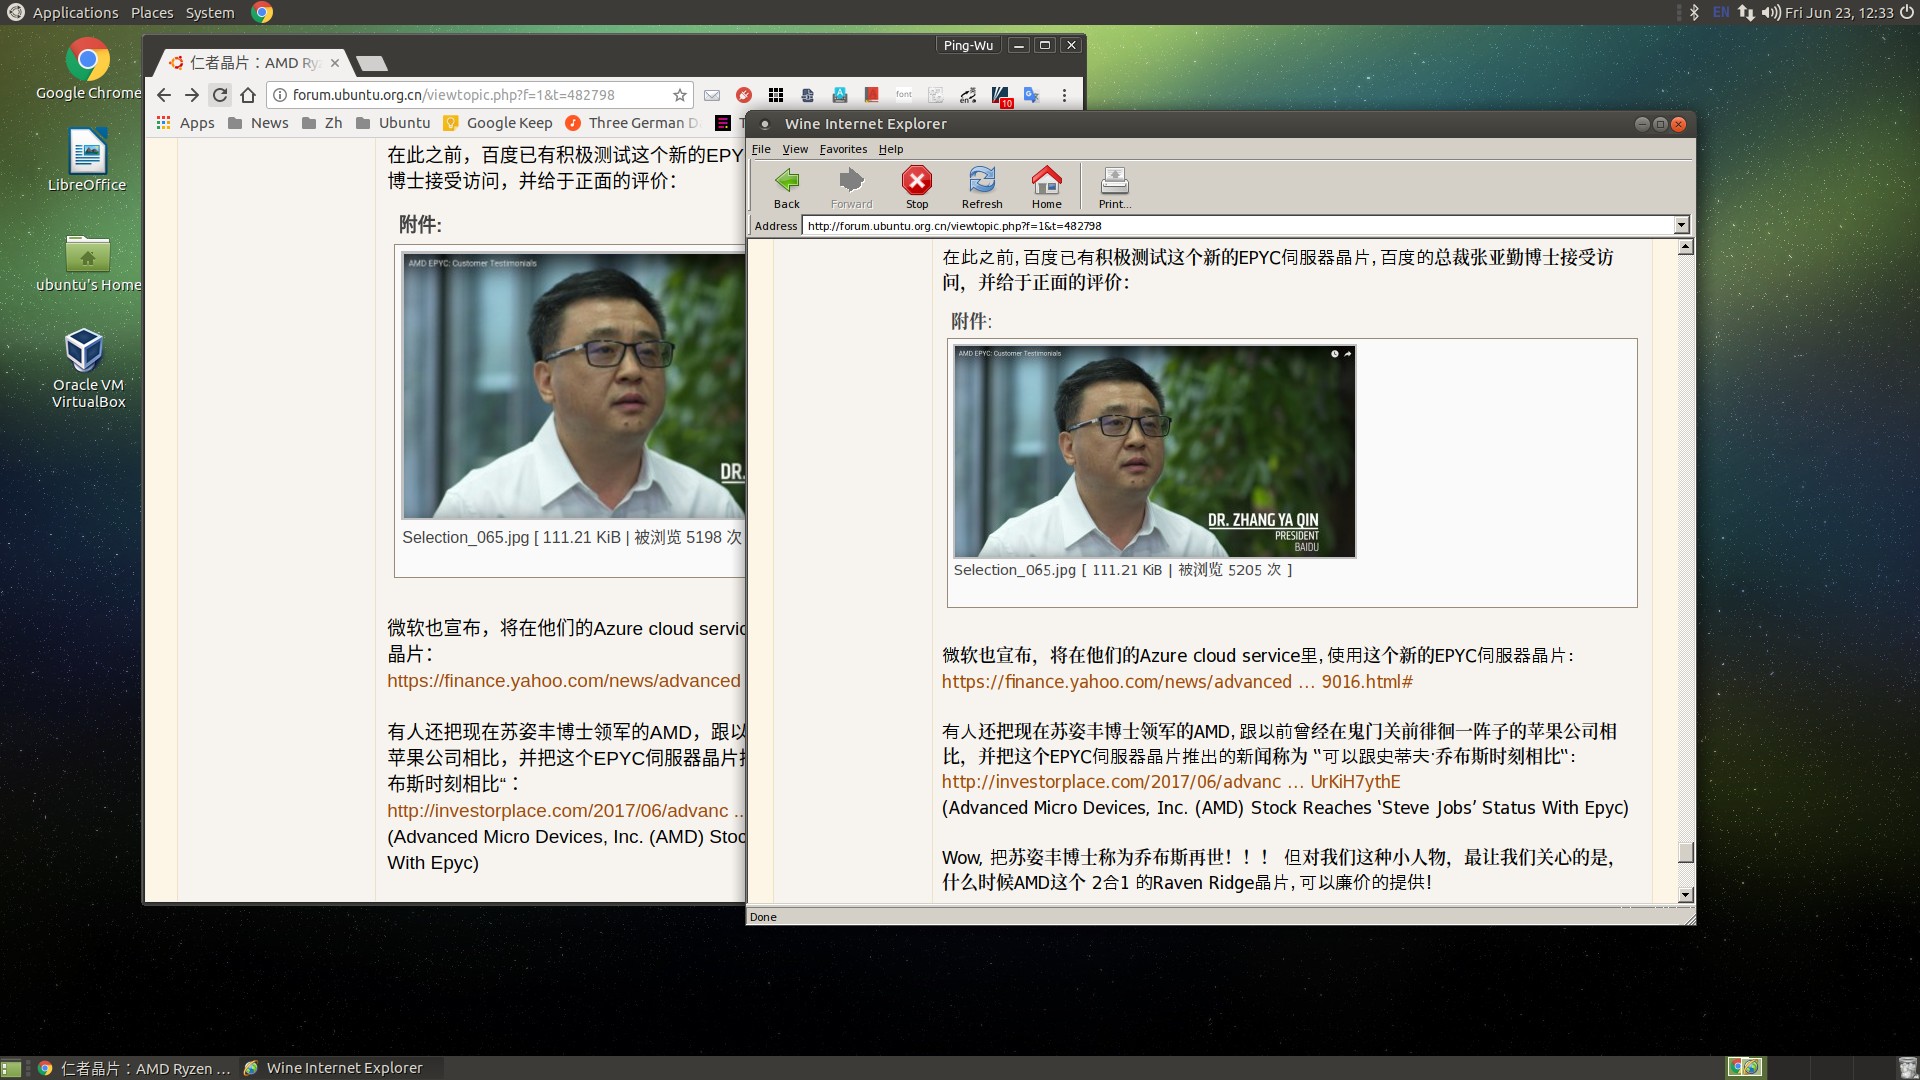
Task: Click the Ping-Wu profile button in Chrome
Action: tap(968, 45)
